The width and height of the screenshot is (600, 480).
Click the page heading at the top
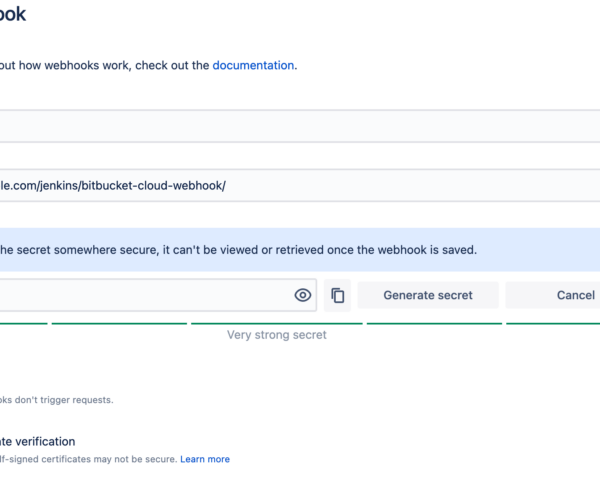coord(14,15)
